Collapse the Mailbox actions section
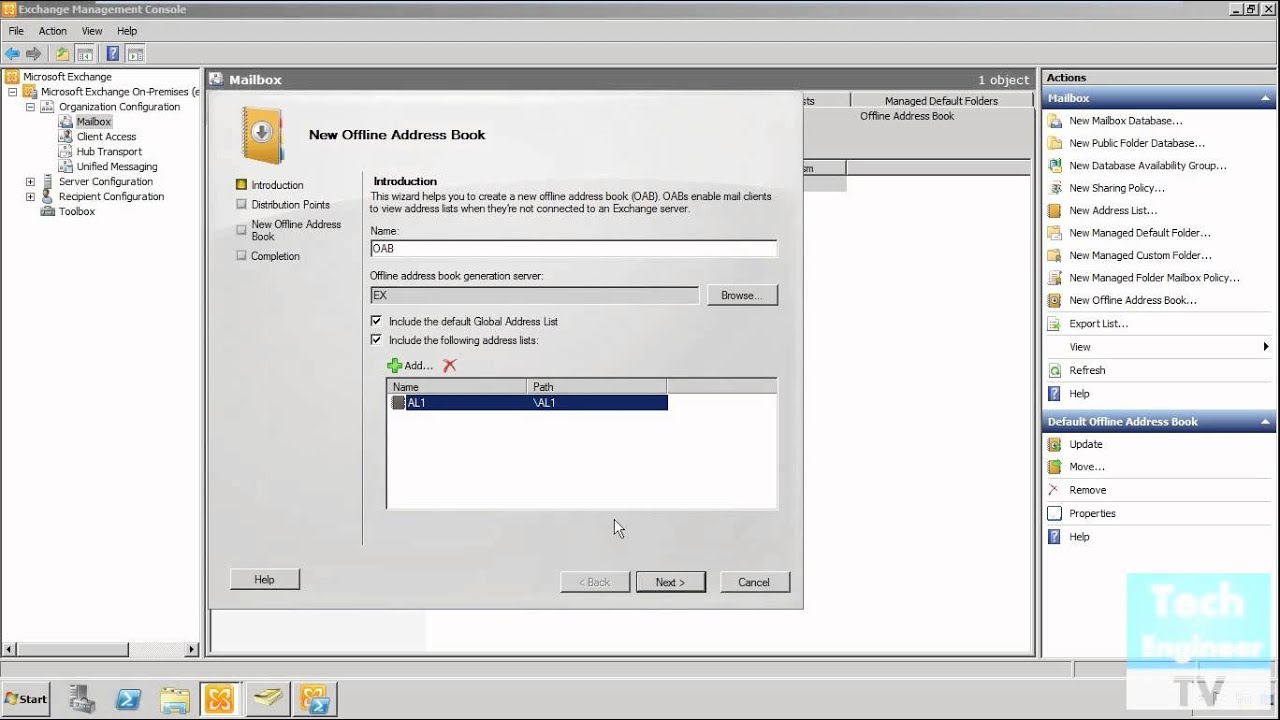The height and width of the screenshot is (720, 1280). coord(1266,98)
